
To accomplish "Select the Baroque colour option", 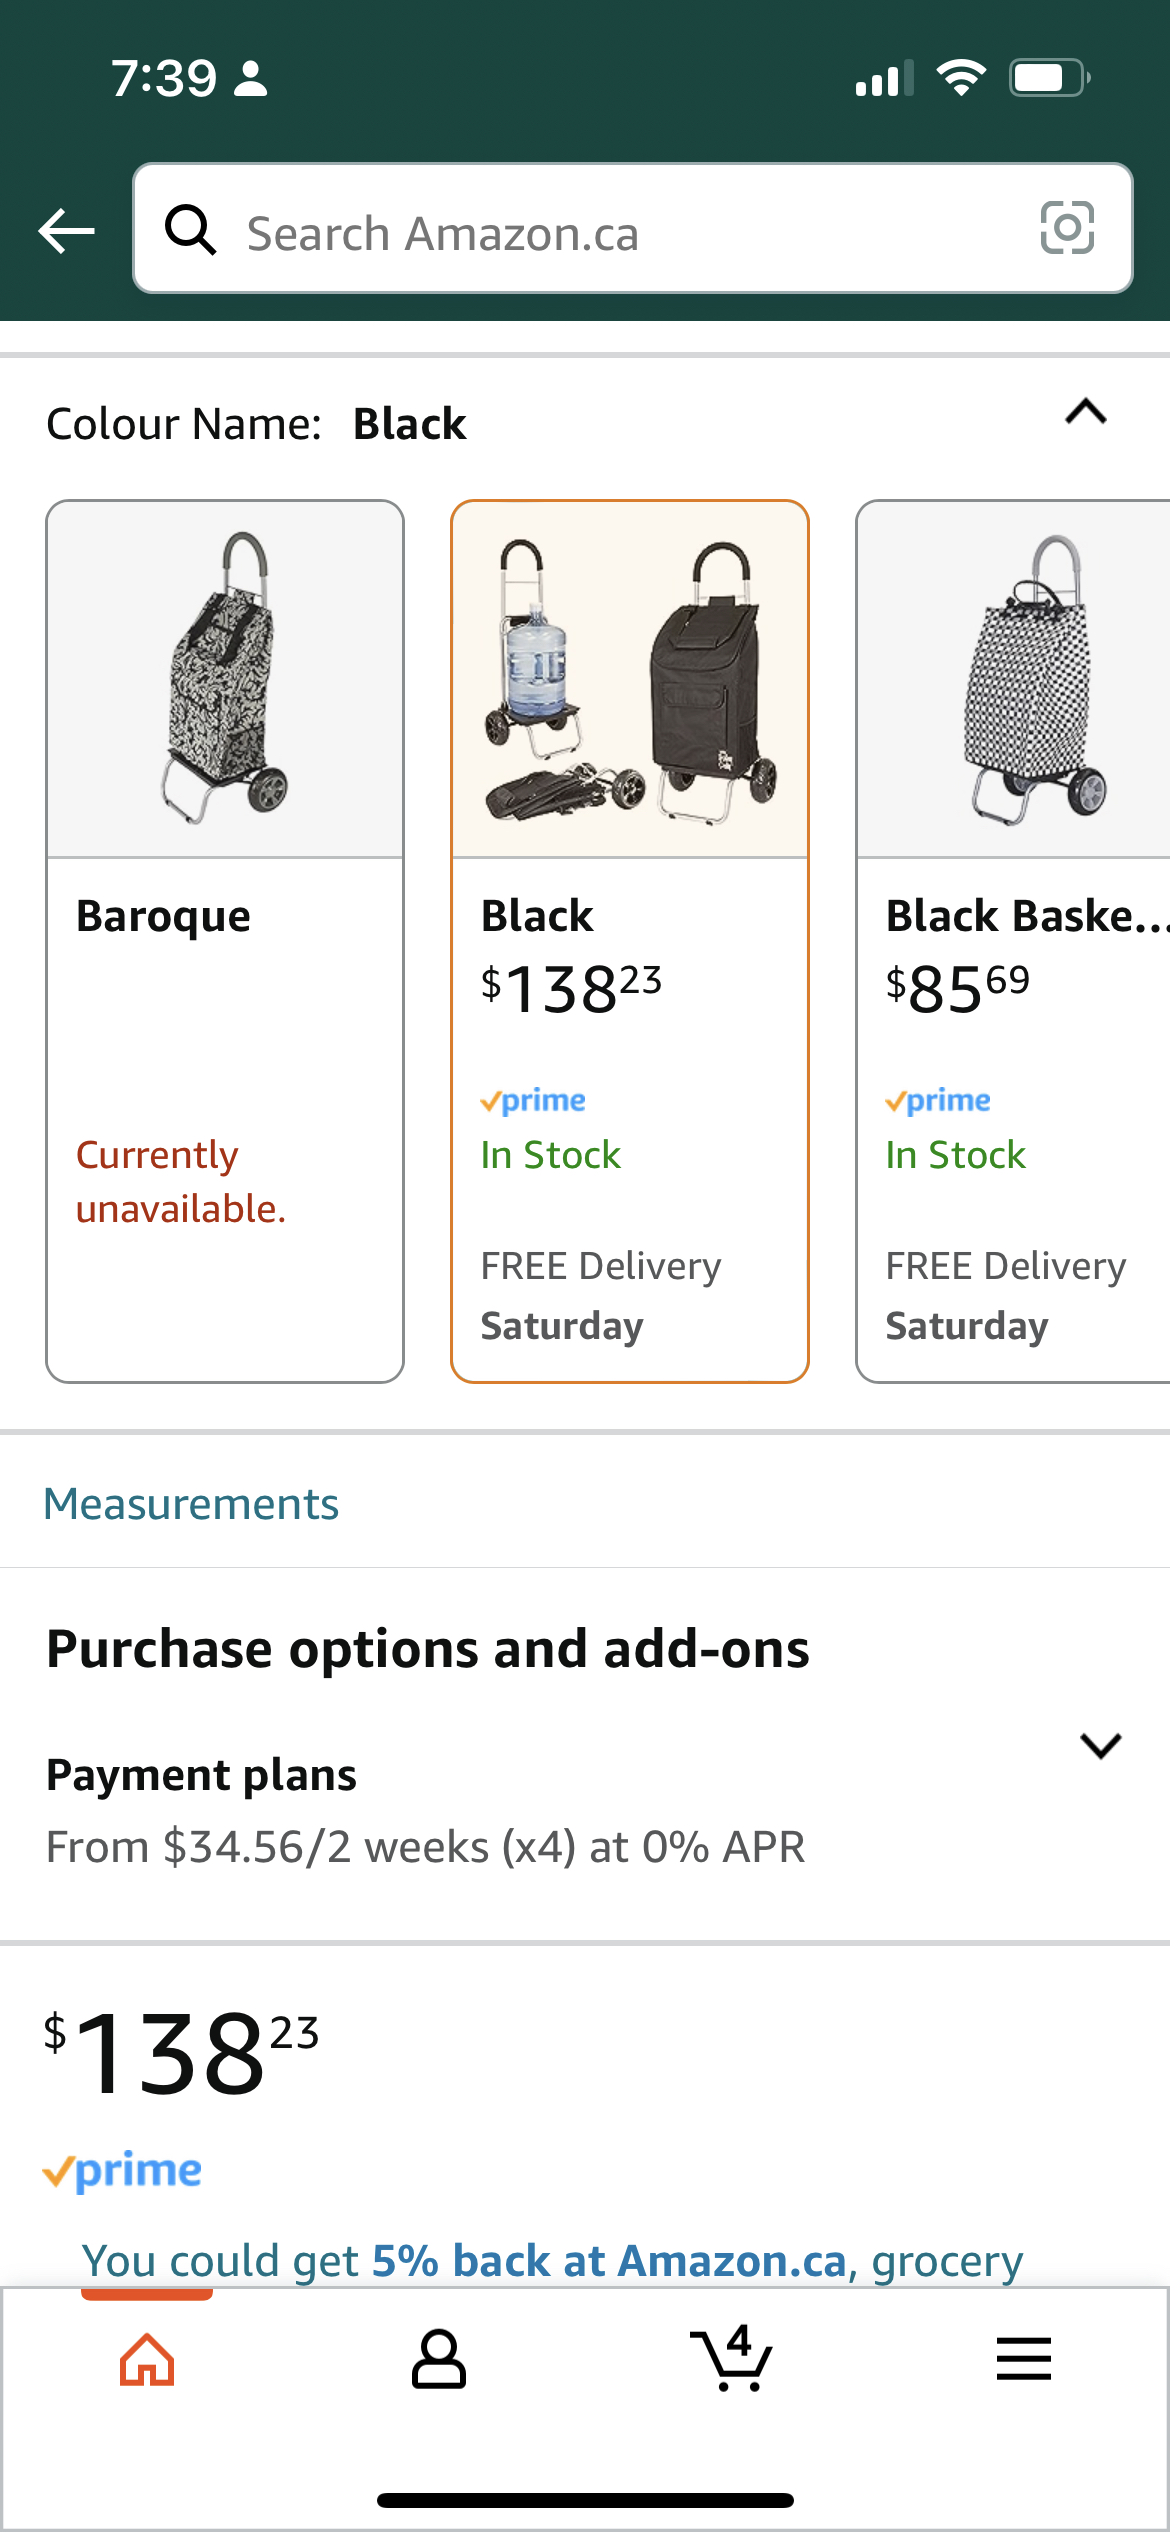I will [225, 941].
